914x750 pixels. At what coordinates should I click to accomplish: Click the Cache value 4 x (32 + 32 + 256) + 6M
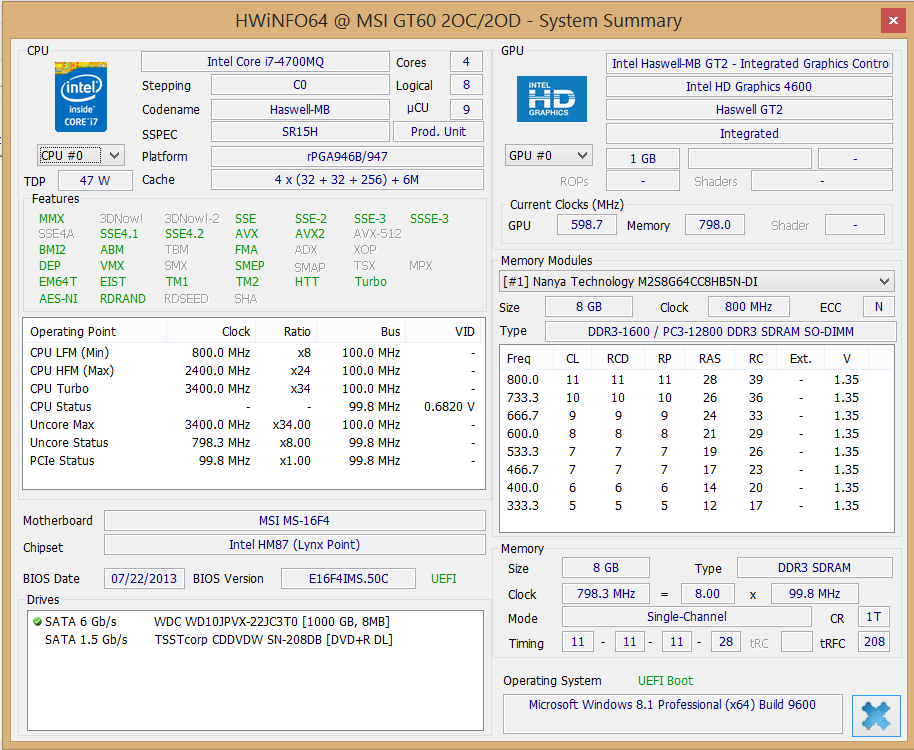[347, 180]
